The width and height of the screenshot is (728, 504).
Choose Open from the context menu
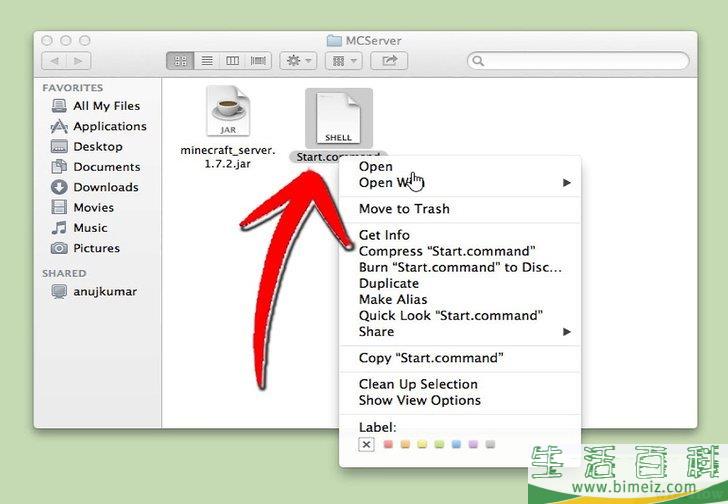[x=376, y=167]
